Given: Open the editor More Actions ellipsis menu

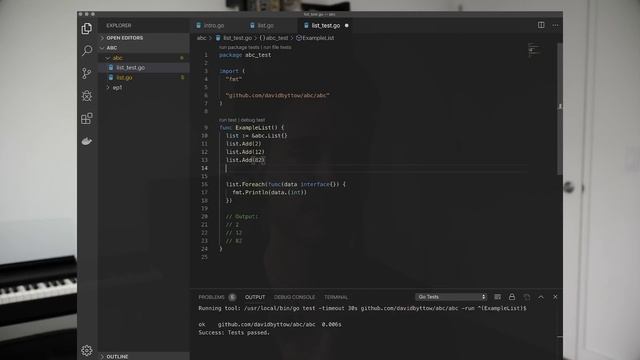Looking at the screenshot, I should click(556, 25).
